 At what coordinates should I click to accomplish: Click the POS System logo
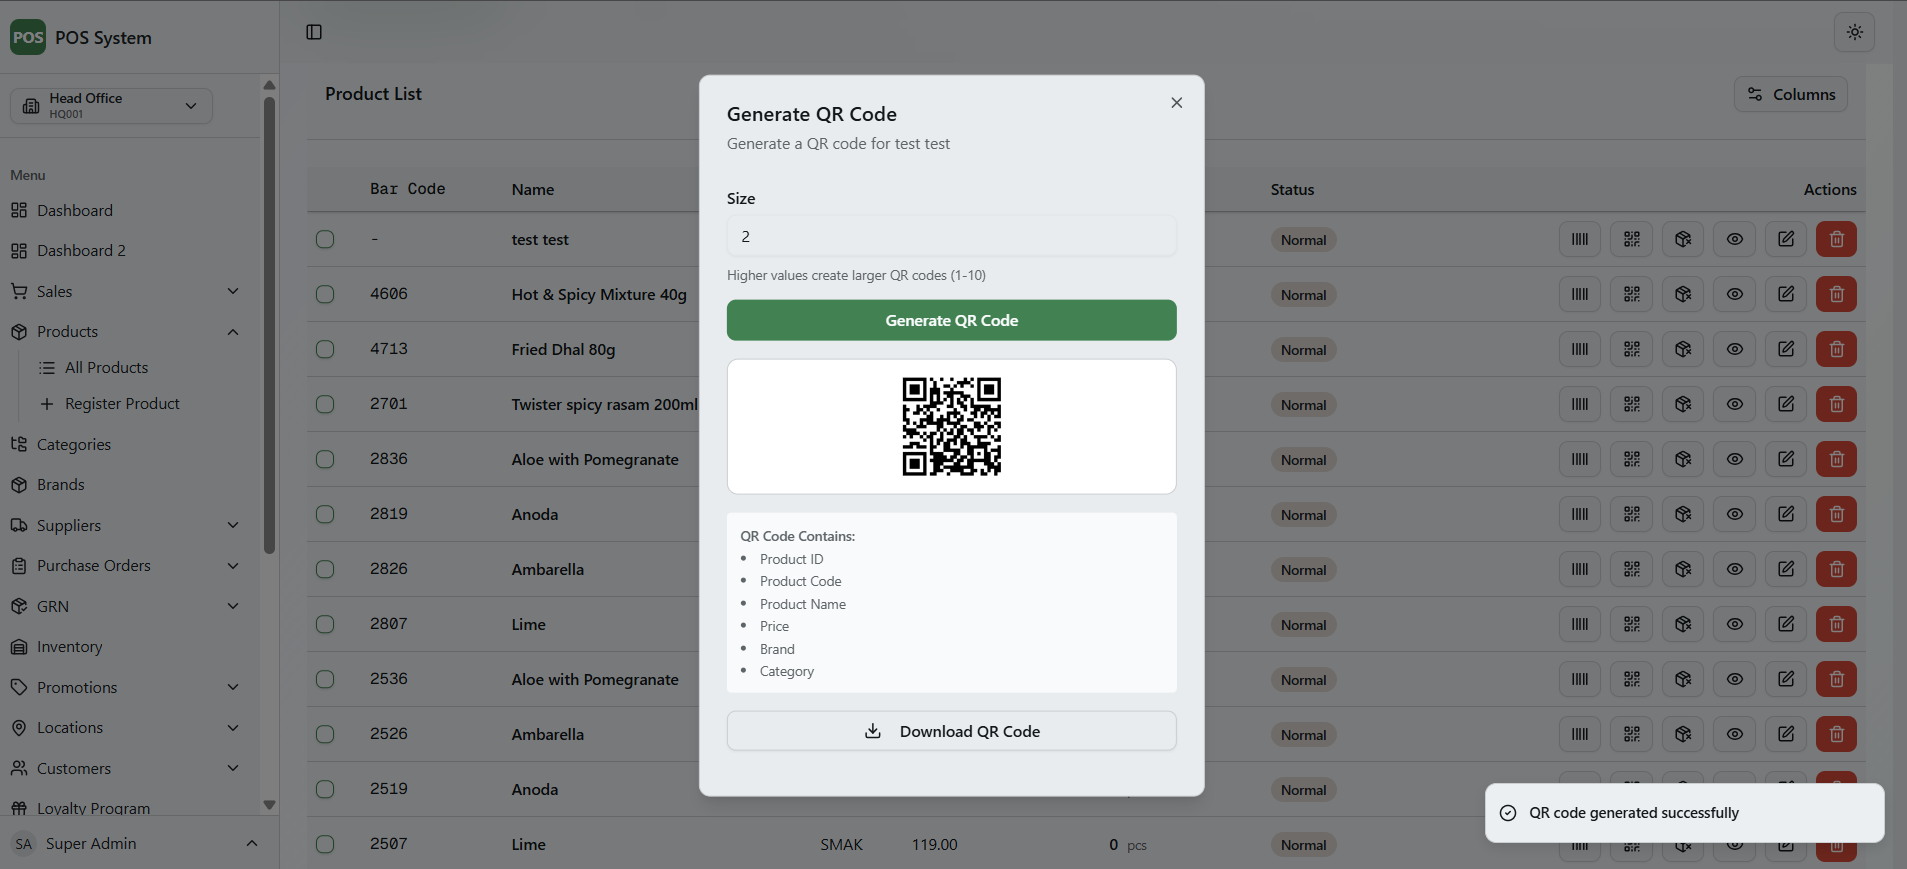pos(28,37)
